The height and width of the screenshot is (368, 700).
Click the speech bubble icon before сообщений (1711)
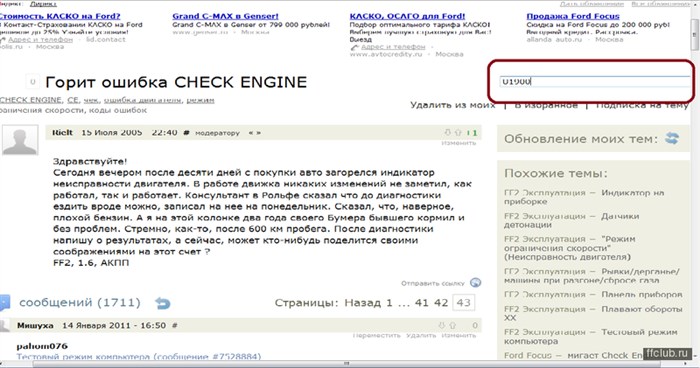pos(4,303)
